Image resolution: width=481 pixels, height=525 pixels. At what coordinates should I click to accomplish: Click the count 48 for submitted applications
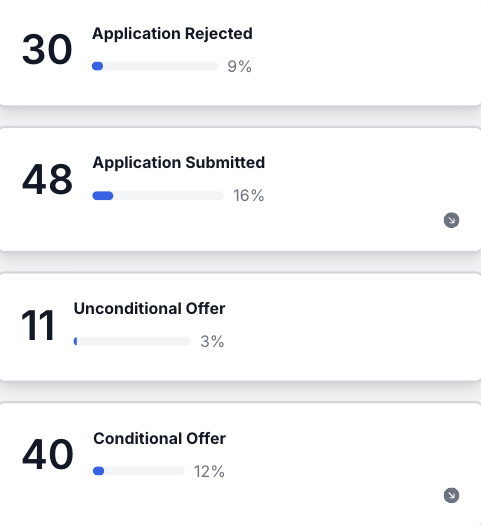tap(47, 179)
